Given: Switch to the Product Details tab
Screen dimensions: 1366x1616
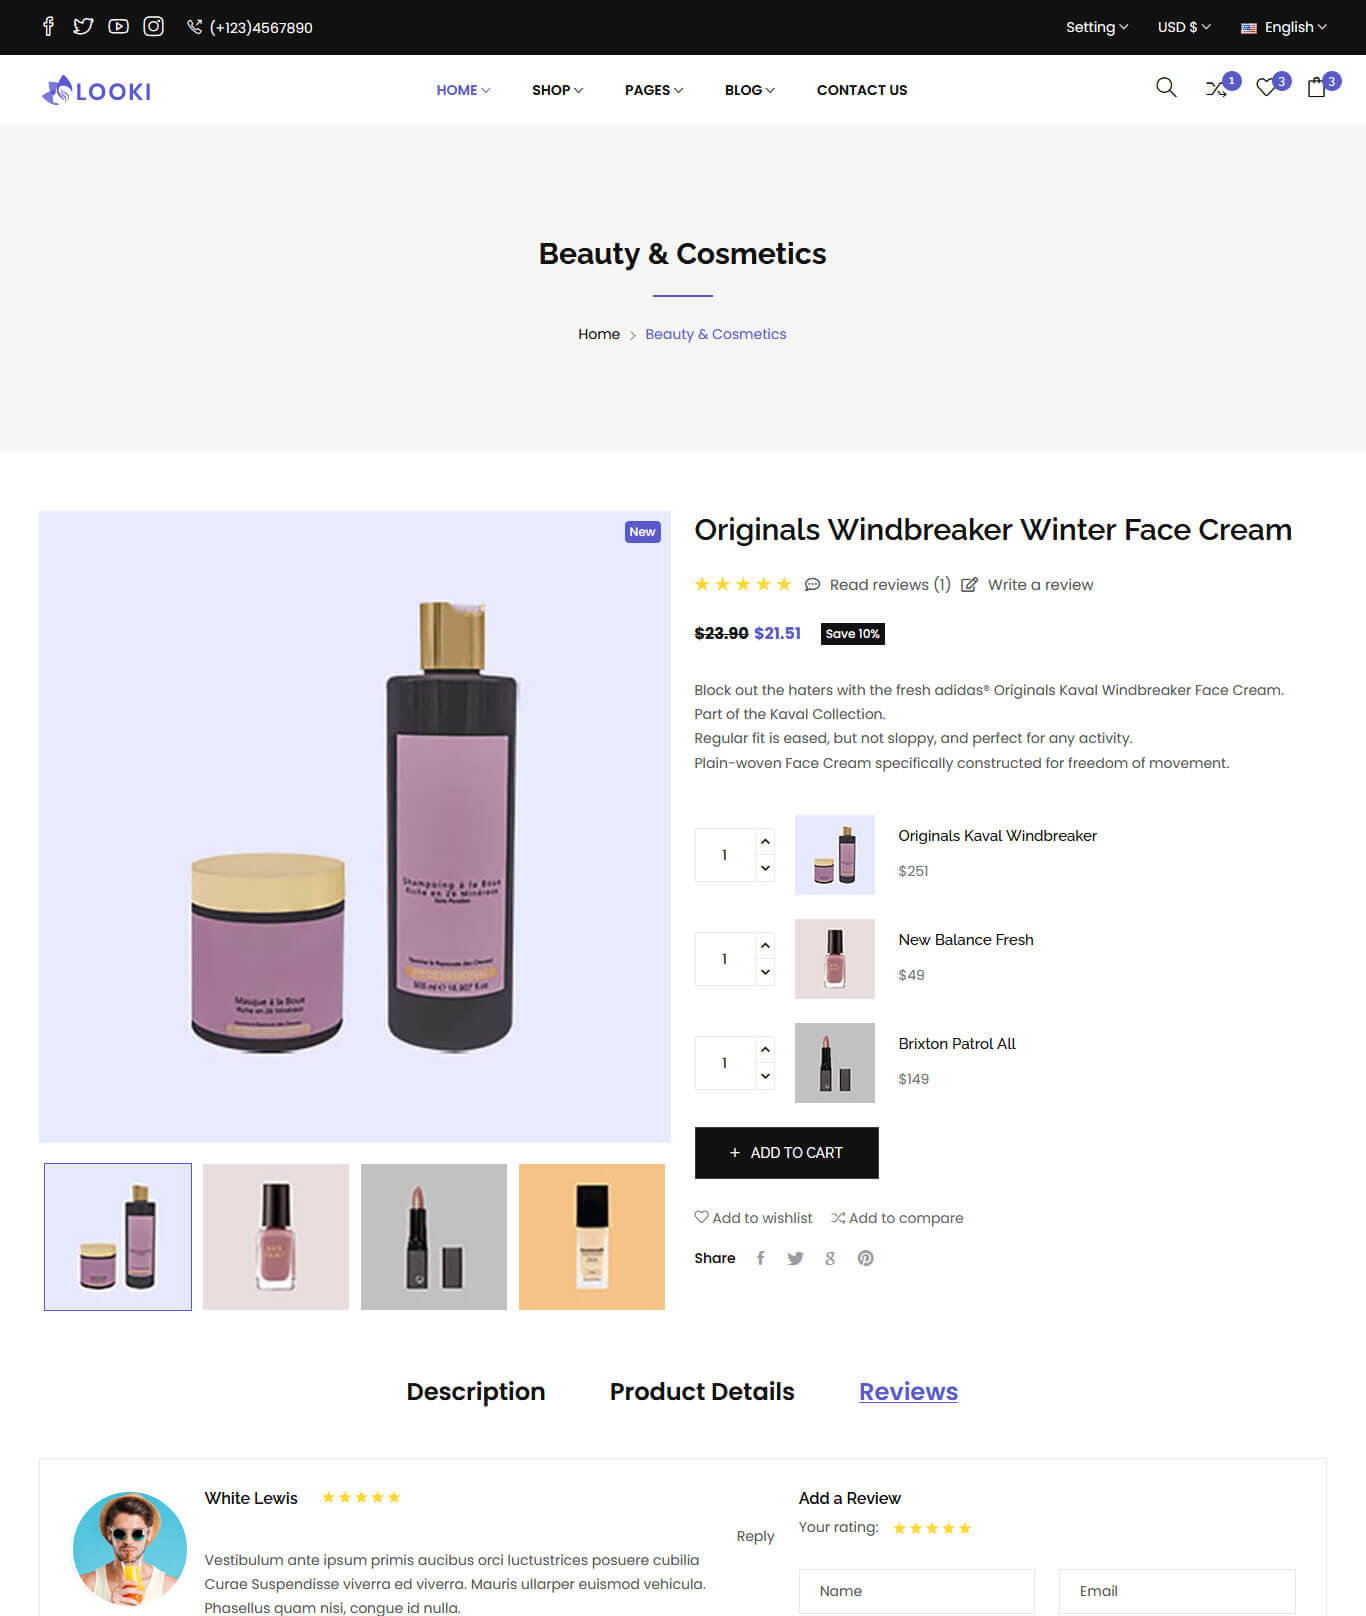Looking at the screenshot, I should click(702, 1391).
